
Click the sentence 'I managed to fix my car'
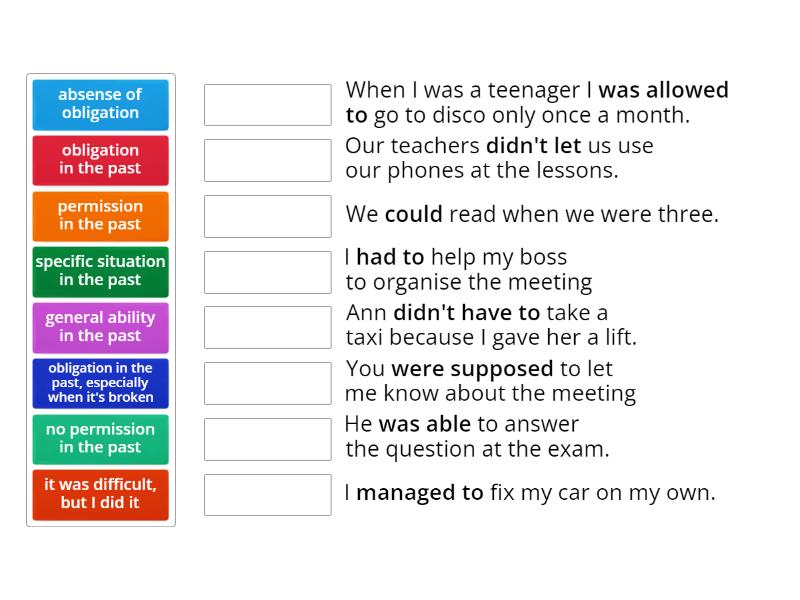pos(530,493)
